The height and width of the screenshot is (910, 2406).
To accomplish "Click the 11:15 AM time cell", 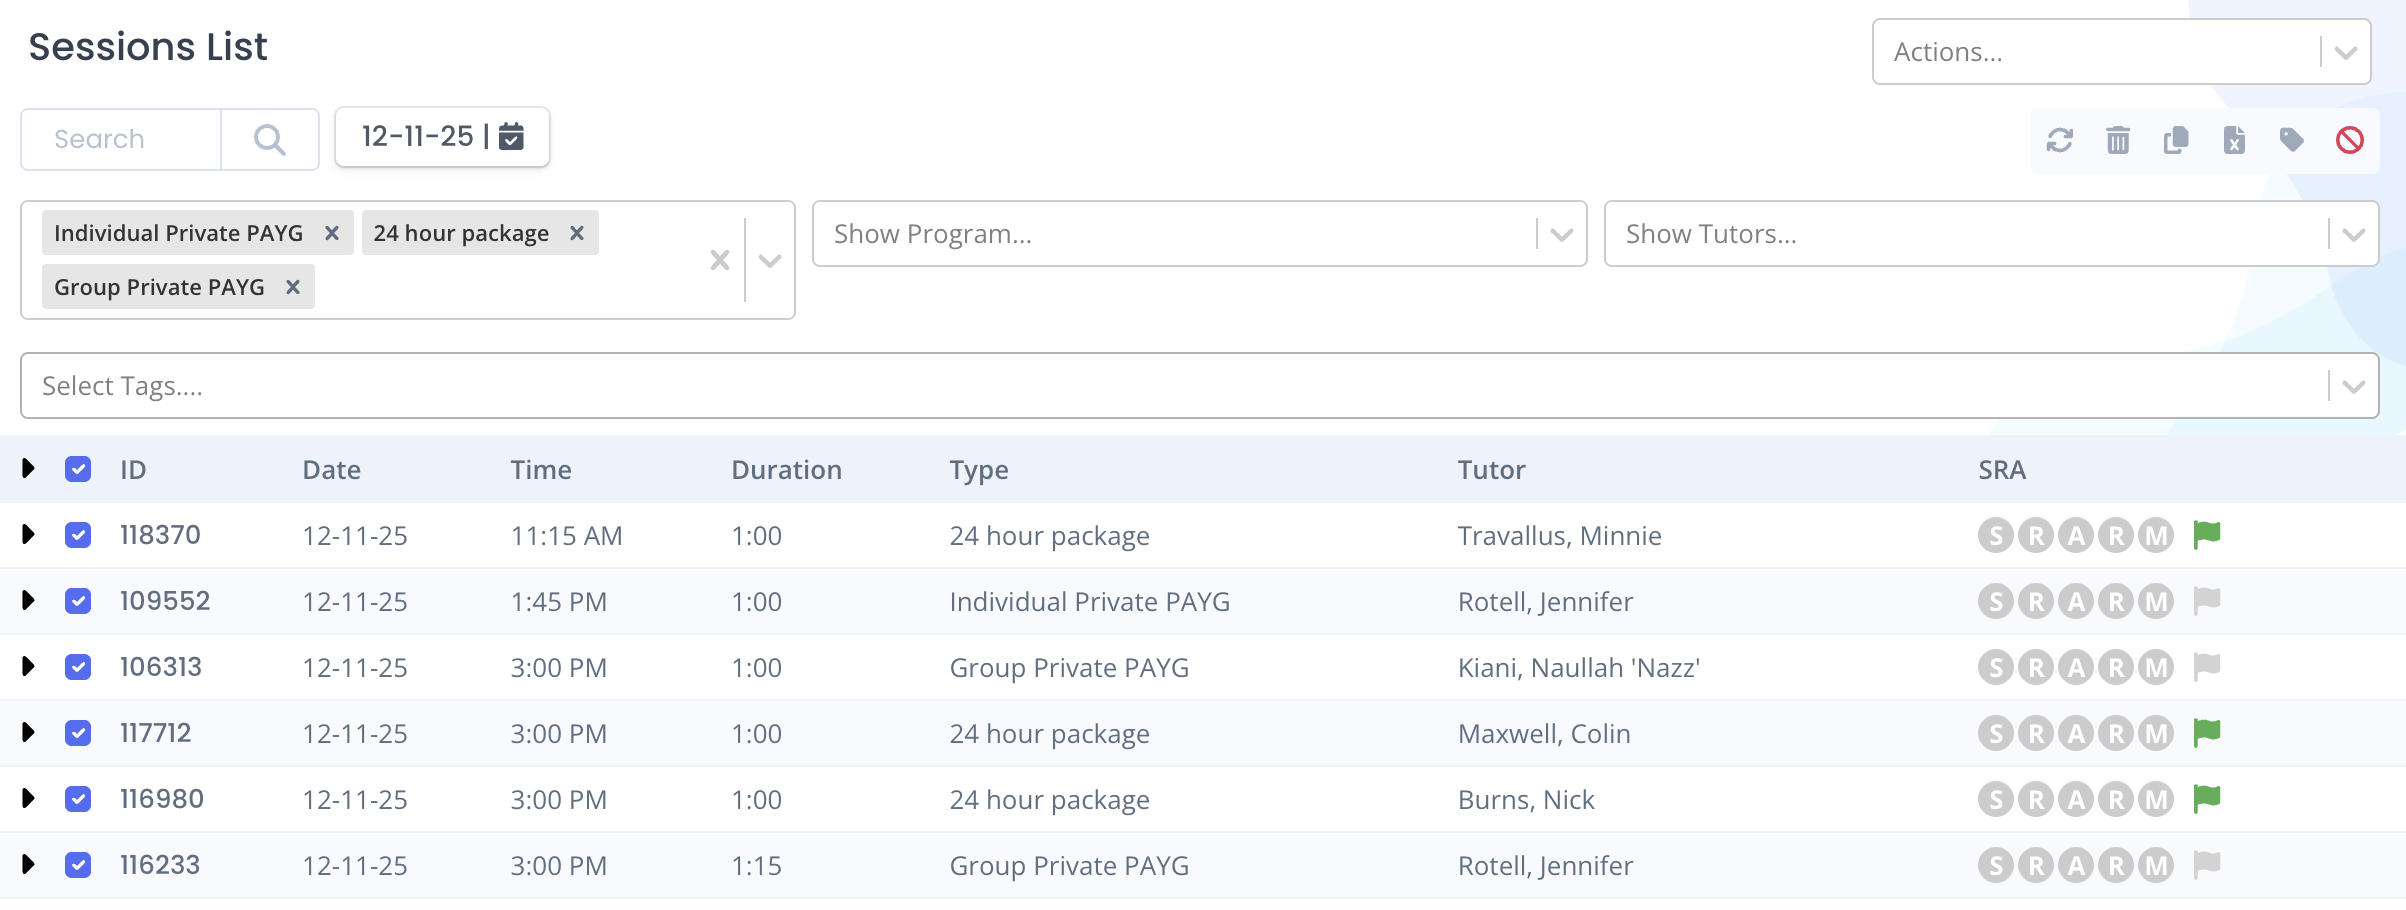I will click(566, 536).
